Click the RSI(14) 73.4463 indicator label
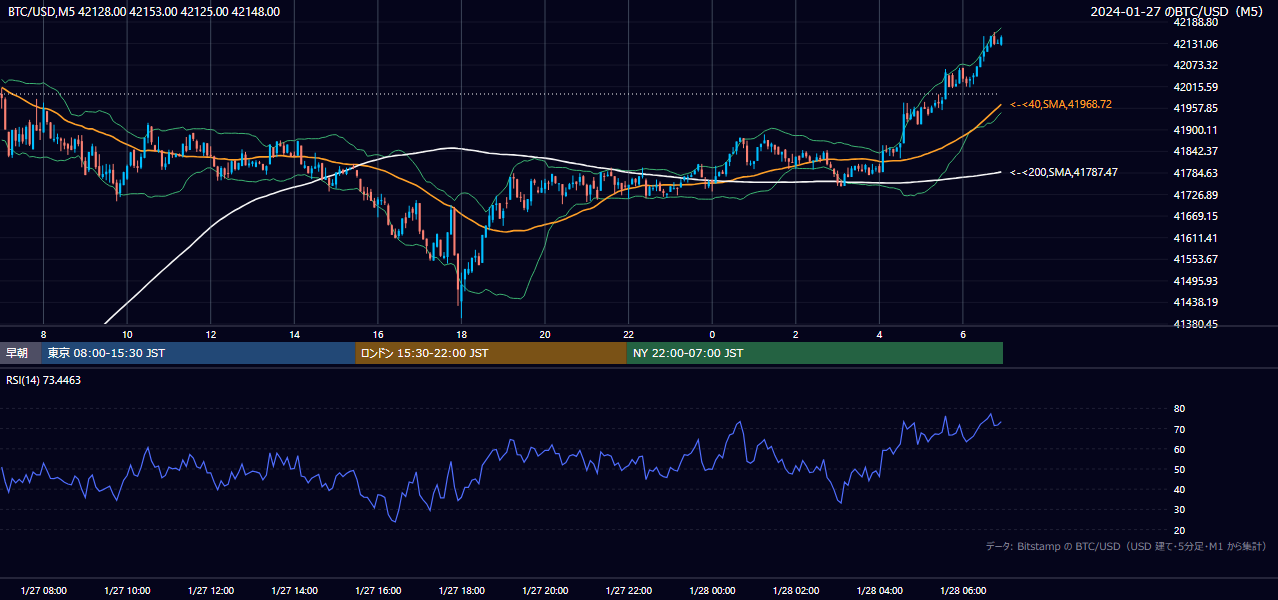Viewport: 1278px width, 600px height. (x=44, y=380)
